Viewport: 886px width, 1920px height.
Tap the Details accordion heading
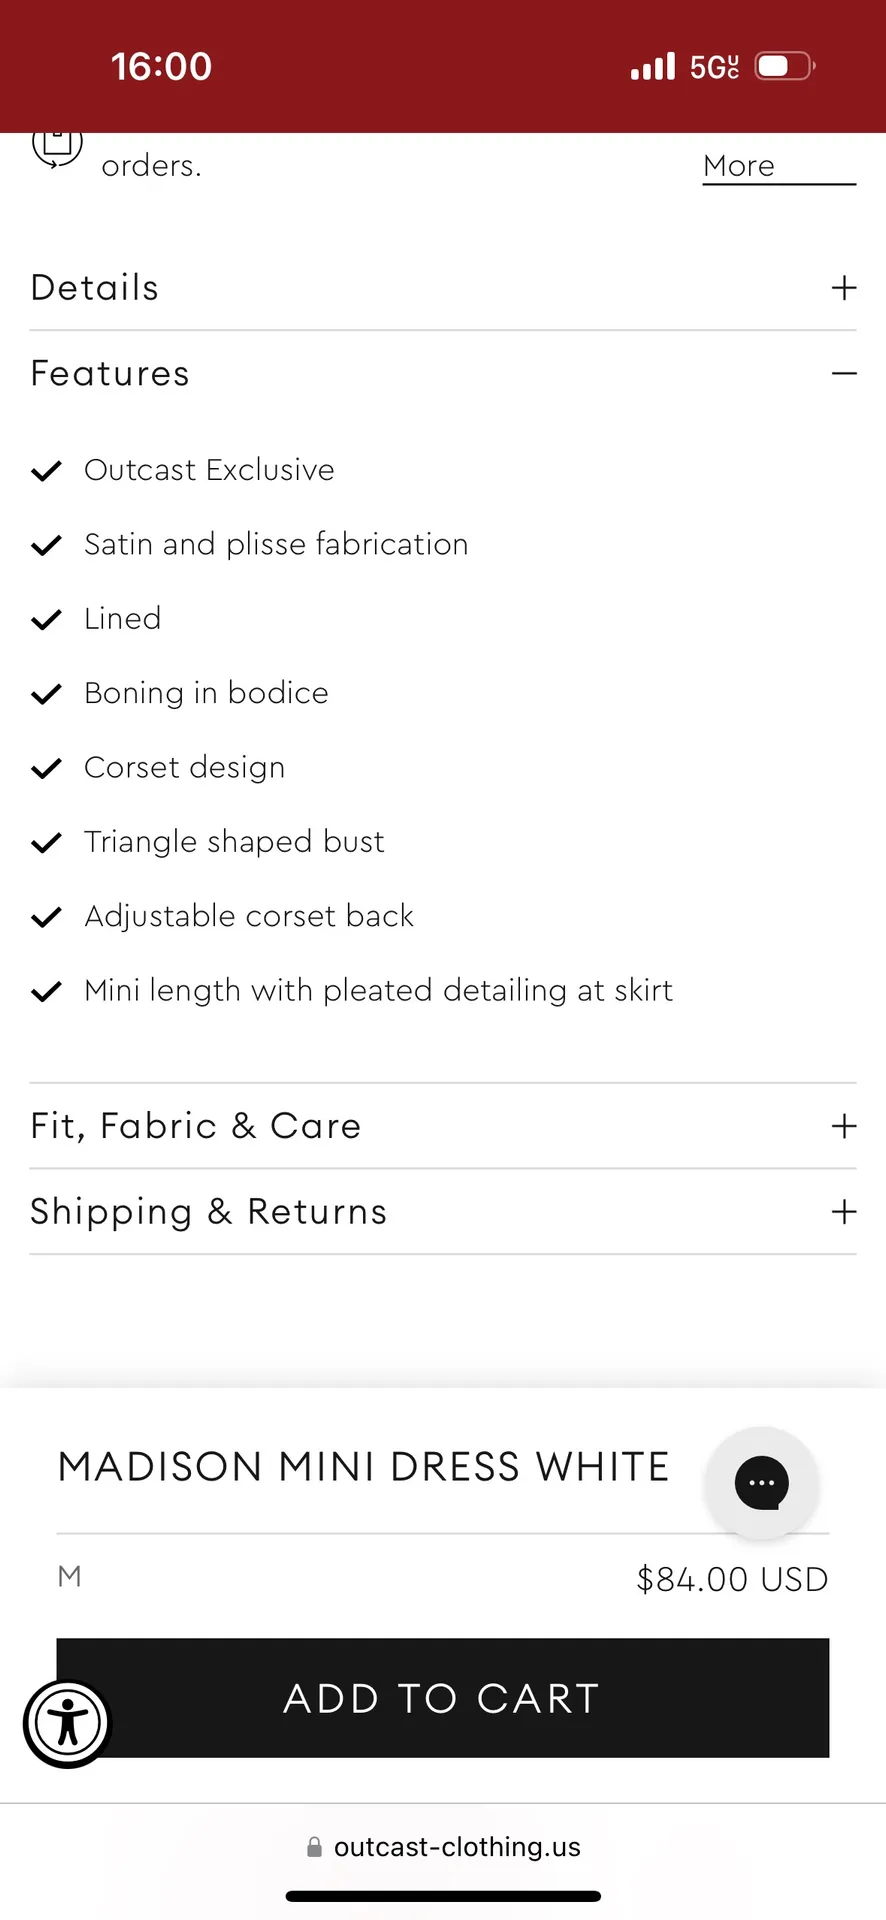point(95,288)
